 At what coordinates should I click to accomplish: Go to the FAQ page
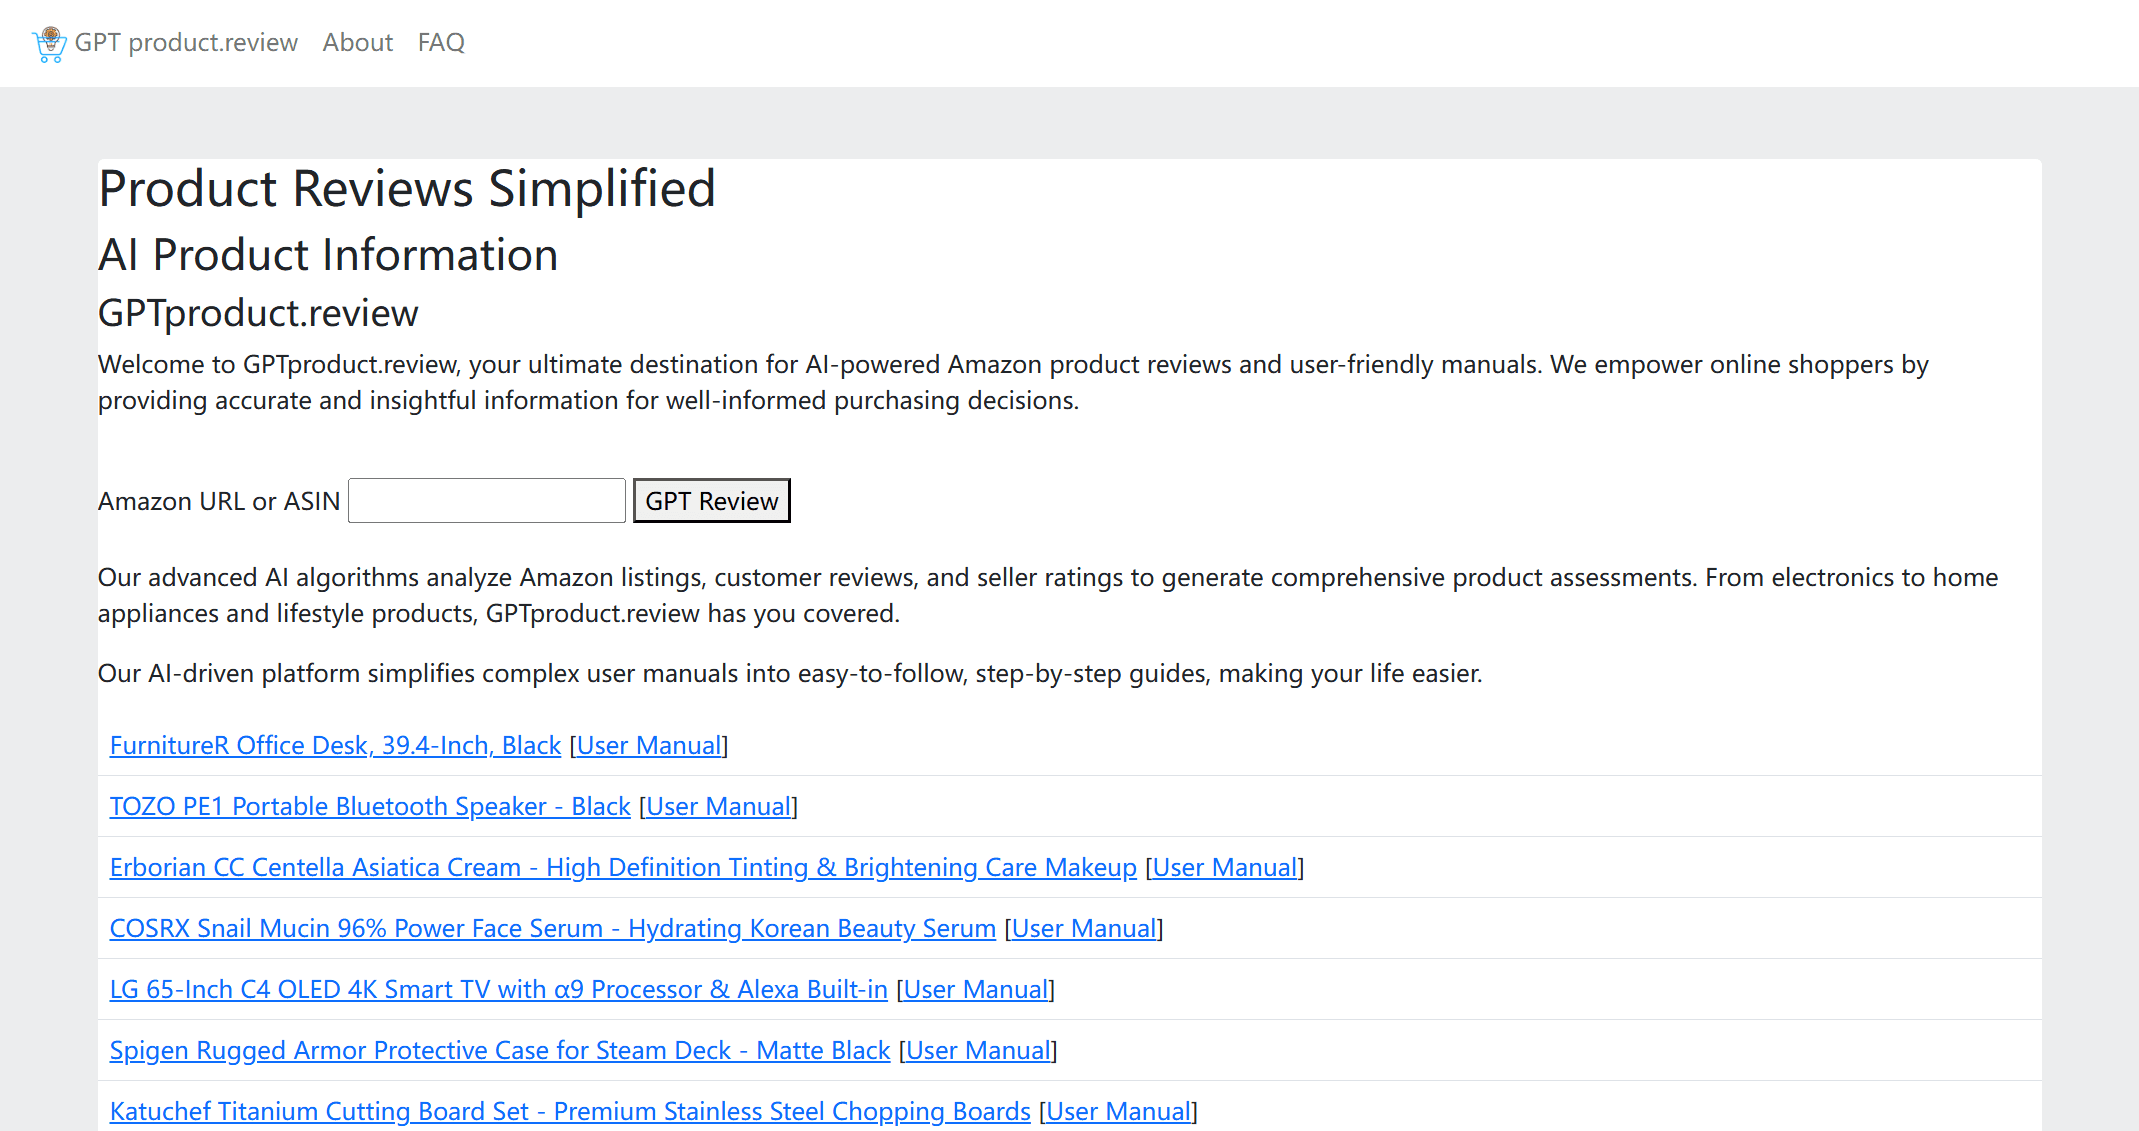(441, 43)
